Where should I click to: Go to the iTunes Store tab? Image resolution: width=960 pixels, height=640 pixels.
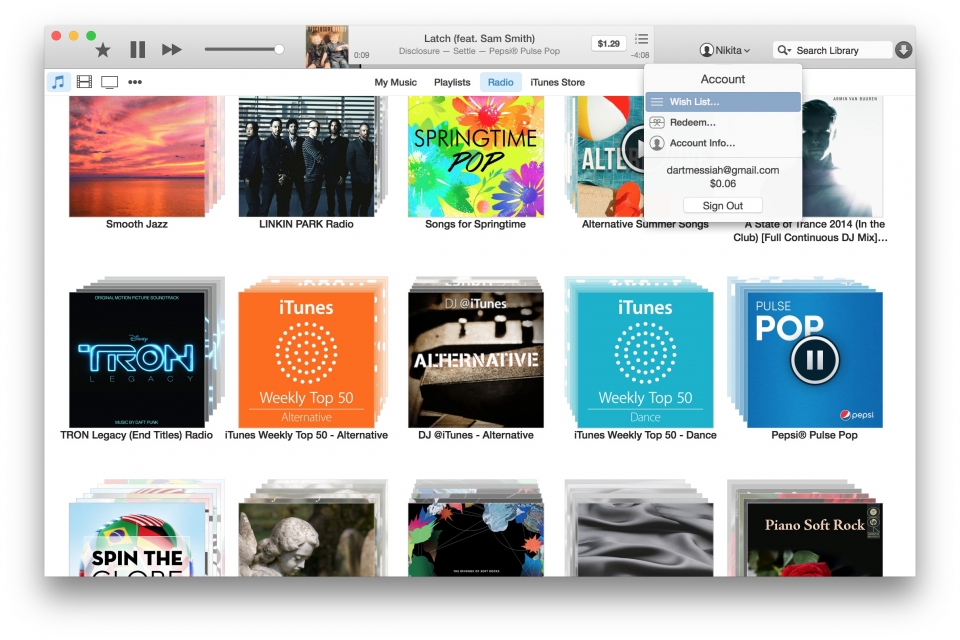pyautogui.click(x=557, y=82)
